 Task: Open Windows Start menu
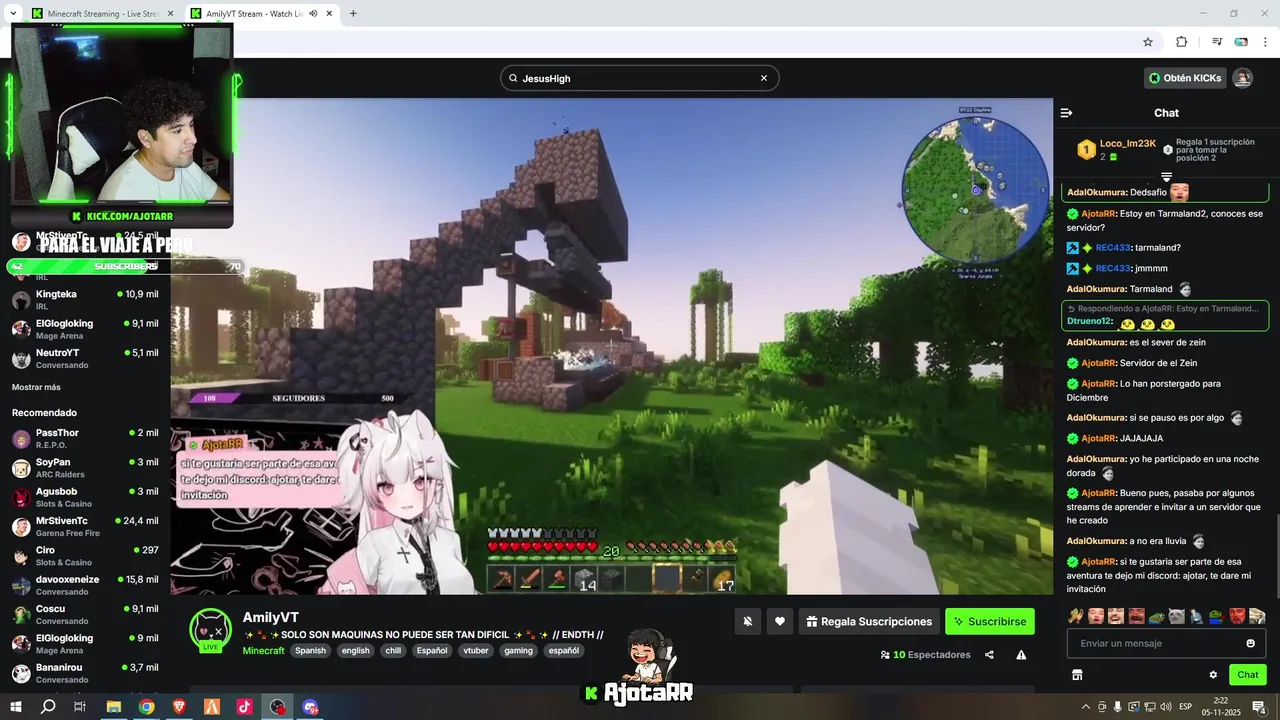click(16, 707)
